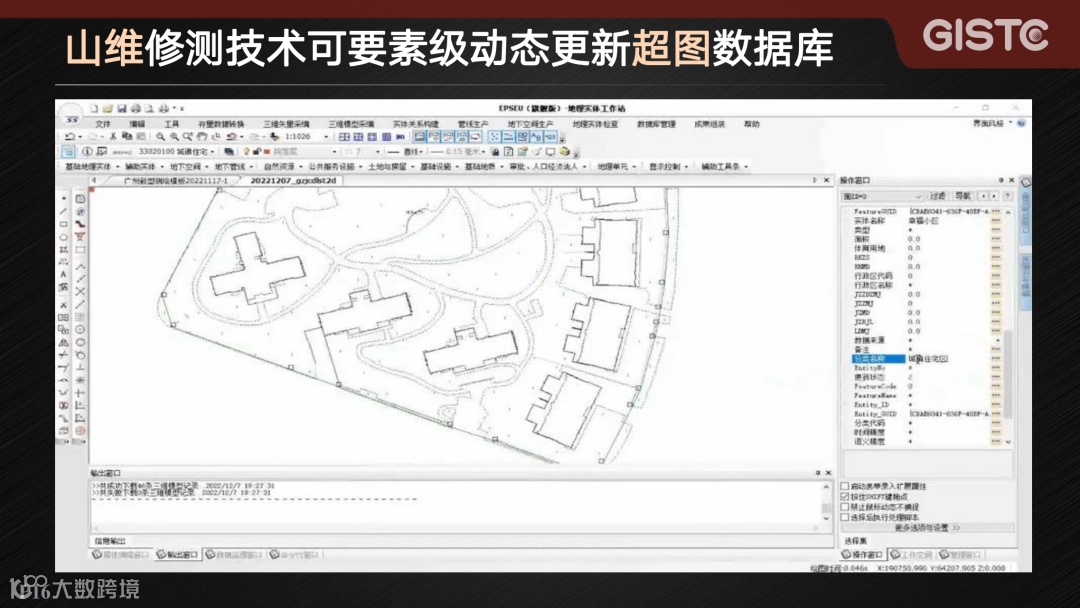Switch to 输出窗口 bottom tab
The image size is (1080, 608).
pyautogui.click(x=178, y=554)
